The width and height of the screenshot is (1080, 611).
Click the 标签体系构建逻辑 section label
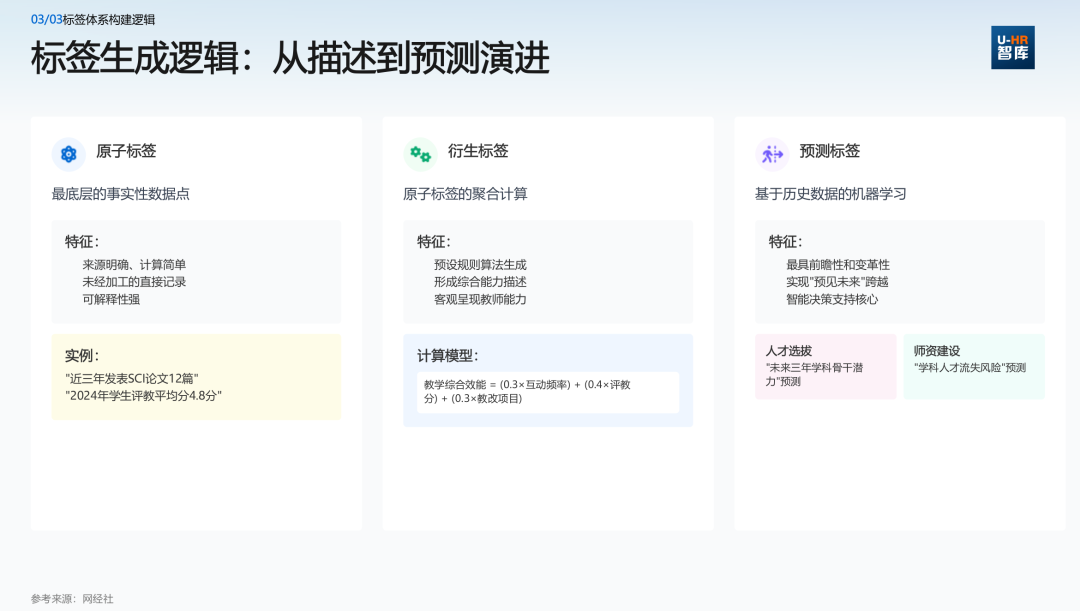pos(109,19)
